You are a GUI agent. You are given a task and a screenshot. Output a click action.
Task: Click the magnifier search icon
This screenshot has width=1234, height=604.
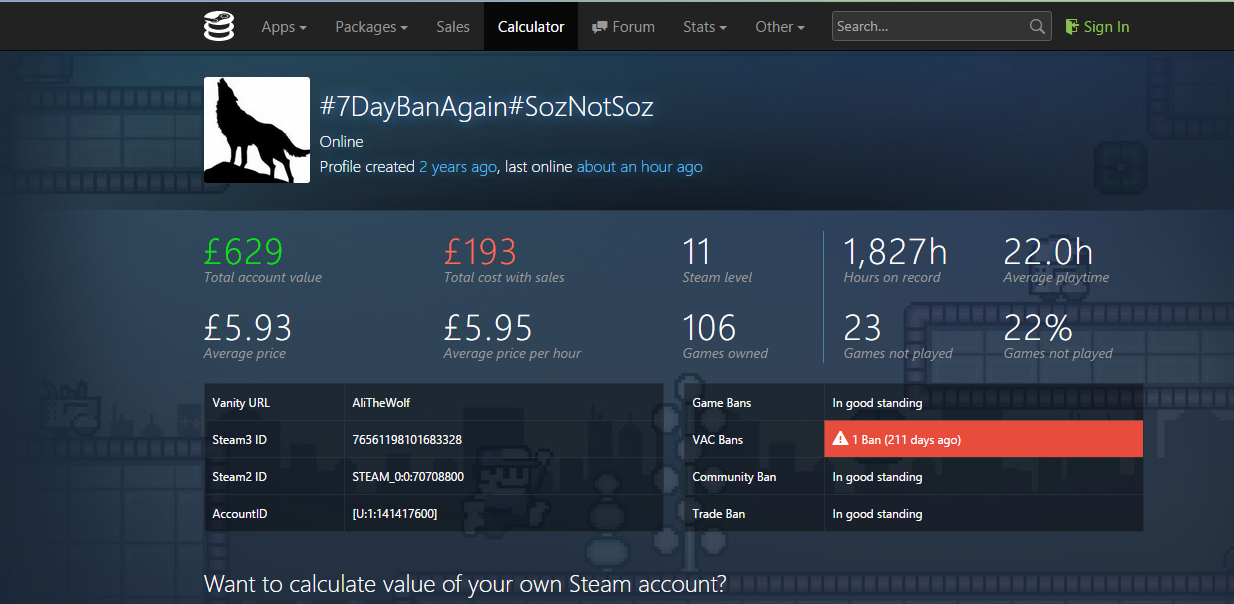click(1037, 27)
